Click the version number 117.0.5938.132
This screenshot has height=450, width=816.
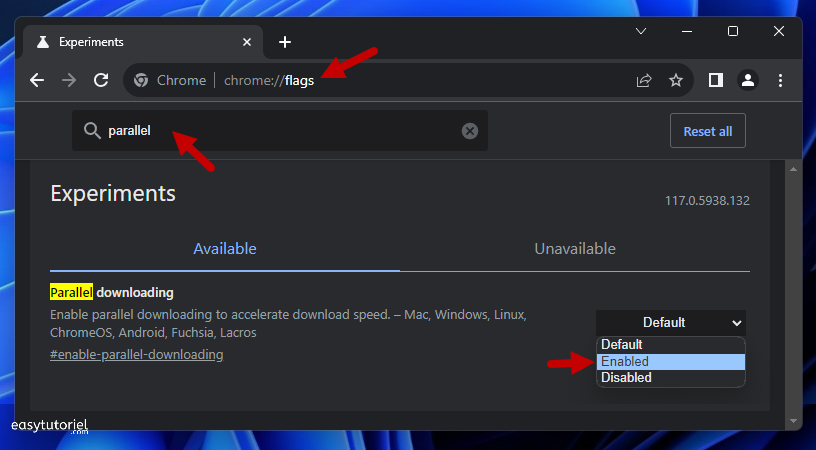pos(707,201)
